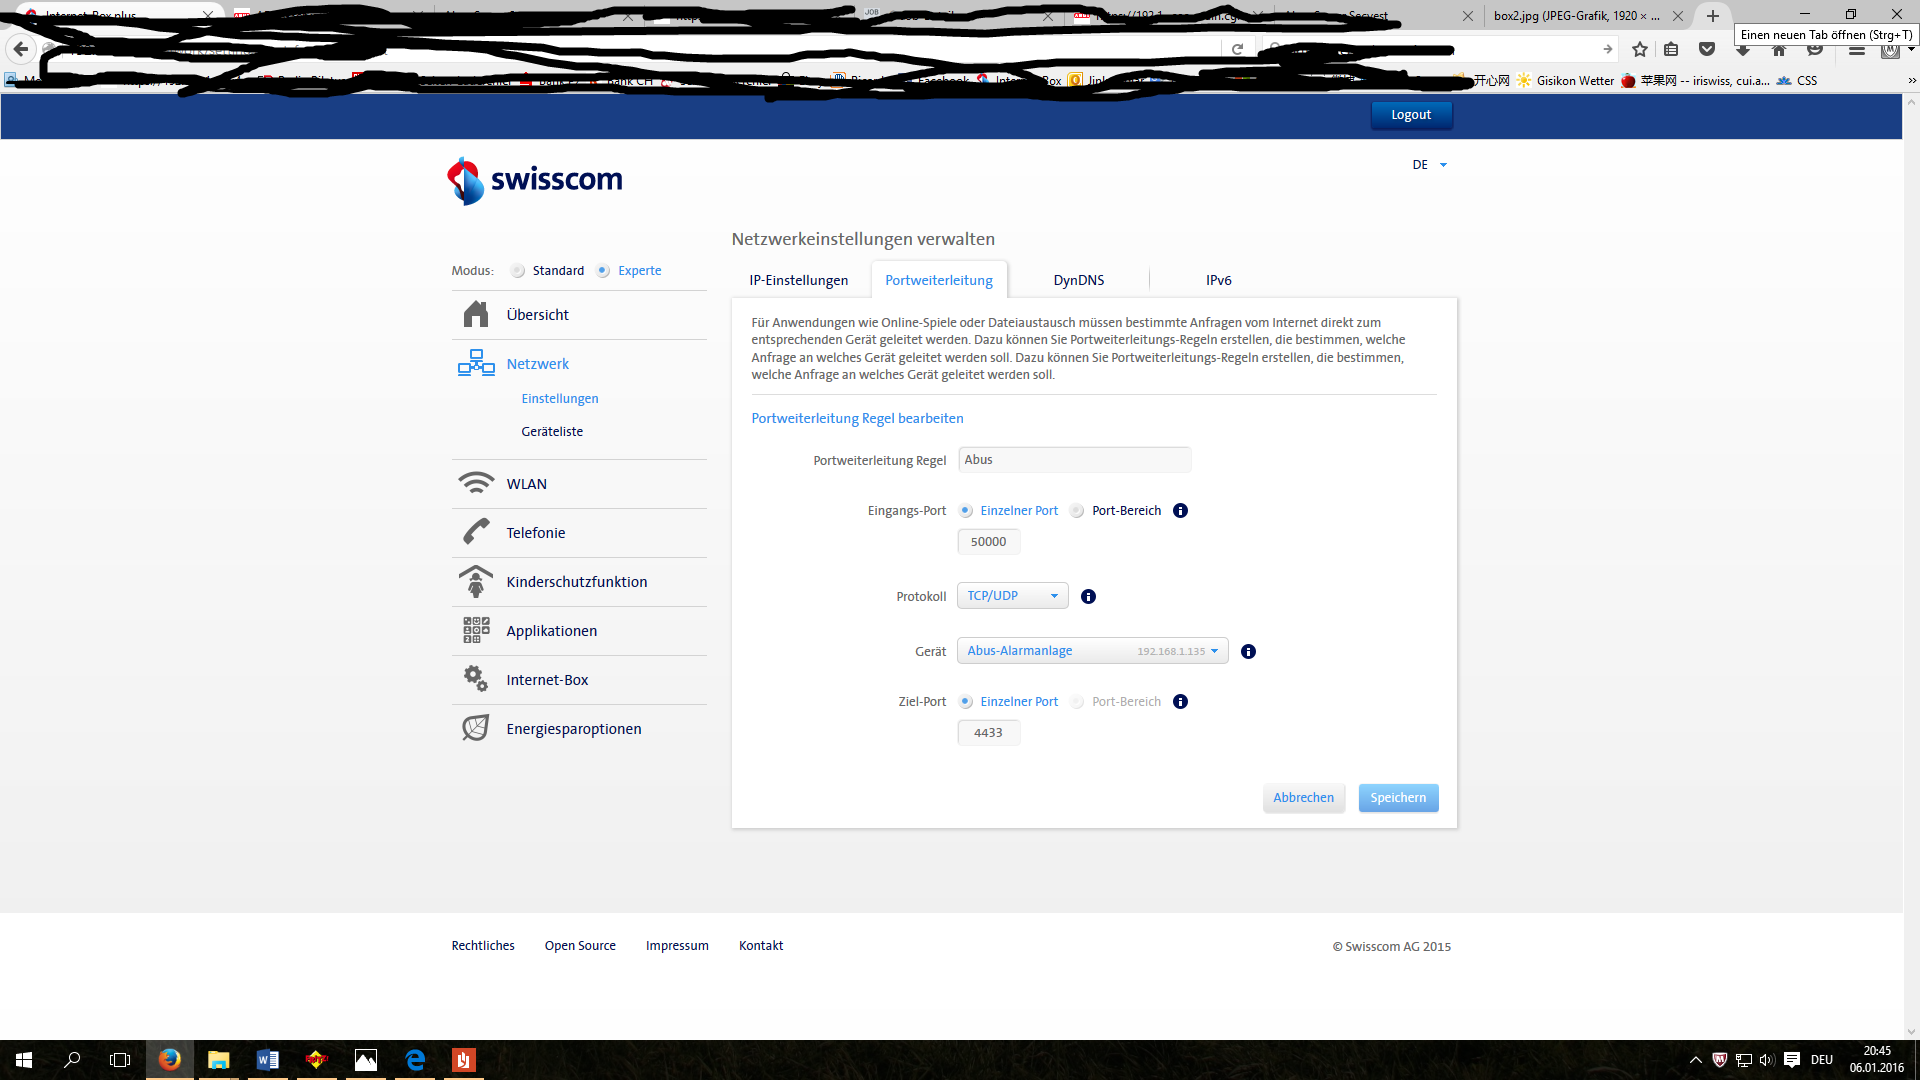Open the DE language selector
This screenshot has width=1920, height=1080.
pos(1429,165)
